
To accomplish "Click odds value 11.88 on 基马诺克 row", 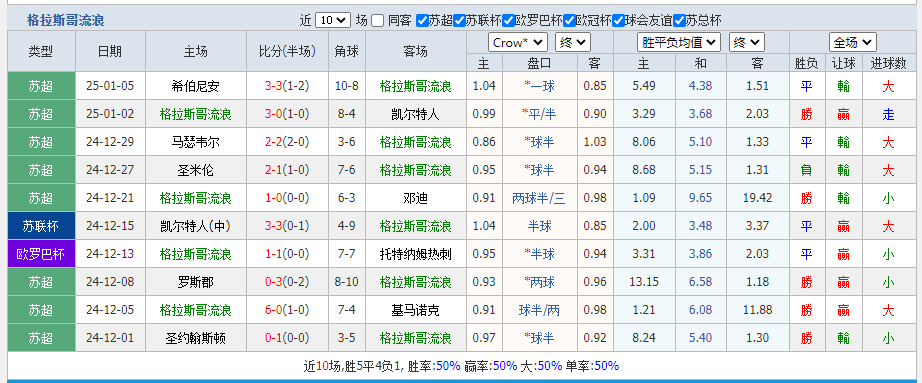I will pyautogui.click(x=757, y=310).
